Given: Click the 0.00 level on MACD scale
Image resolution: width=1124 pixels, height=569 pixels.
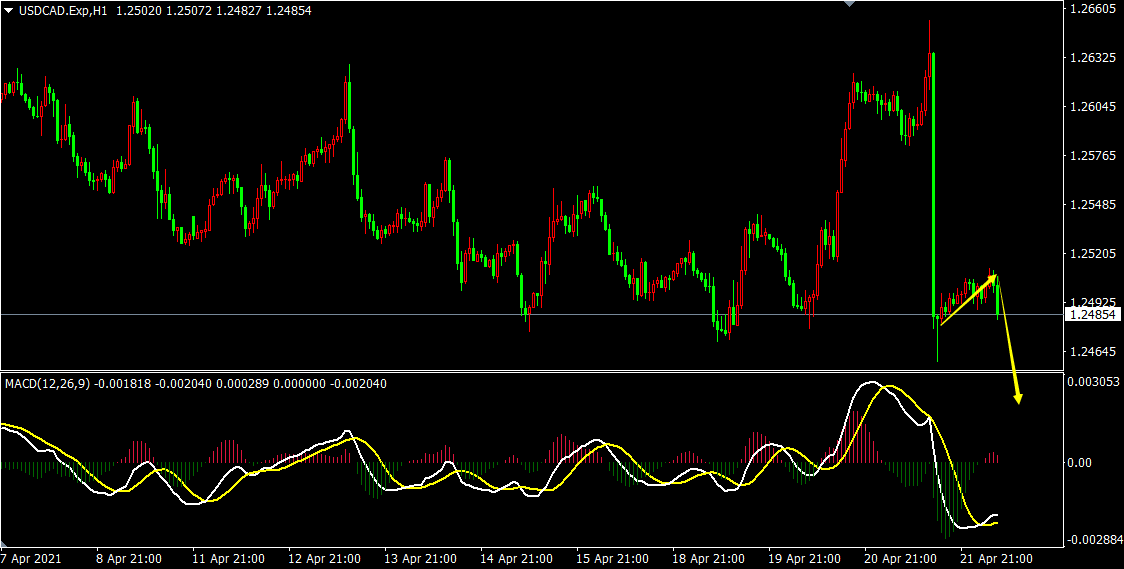Looking at the screenshot, I should point(1079,463).
